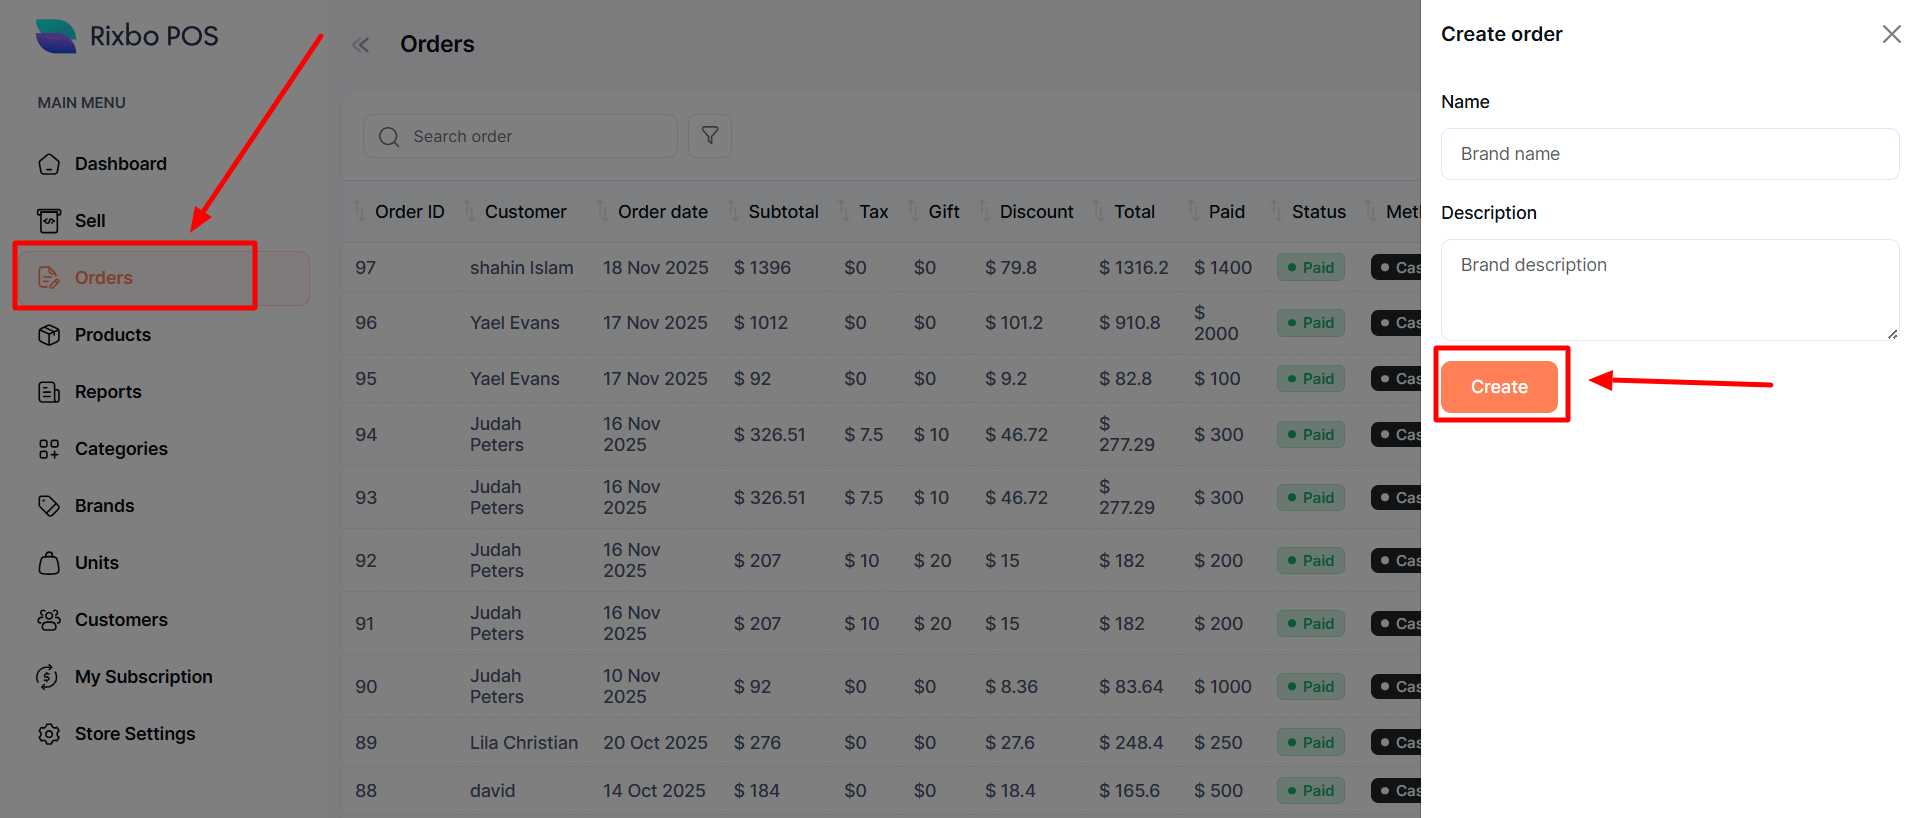Screen dimensions: 1920x818
Task: Collapse sidebar with double chevron
Action: tap(361, 45)
